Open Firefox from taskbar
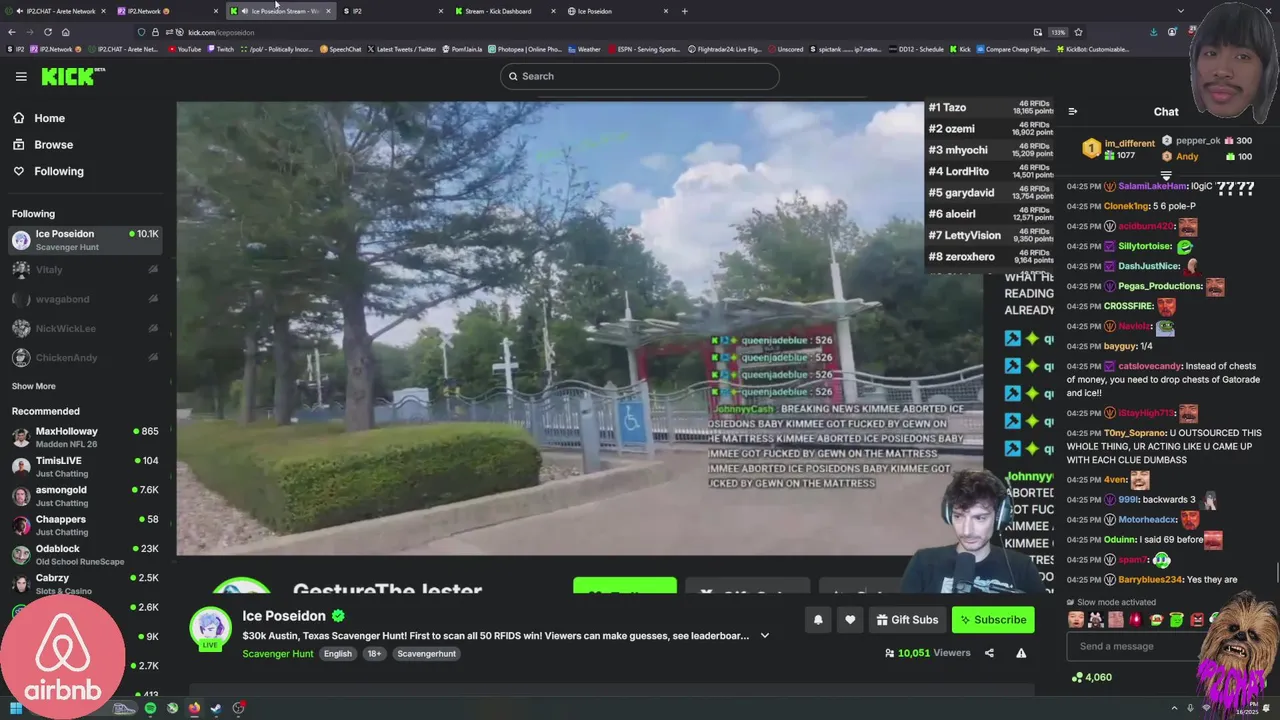This screenshot has width=1280, height=720. 194,709
